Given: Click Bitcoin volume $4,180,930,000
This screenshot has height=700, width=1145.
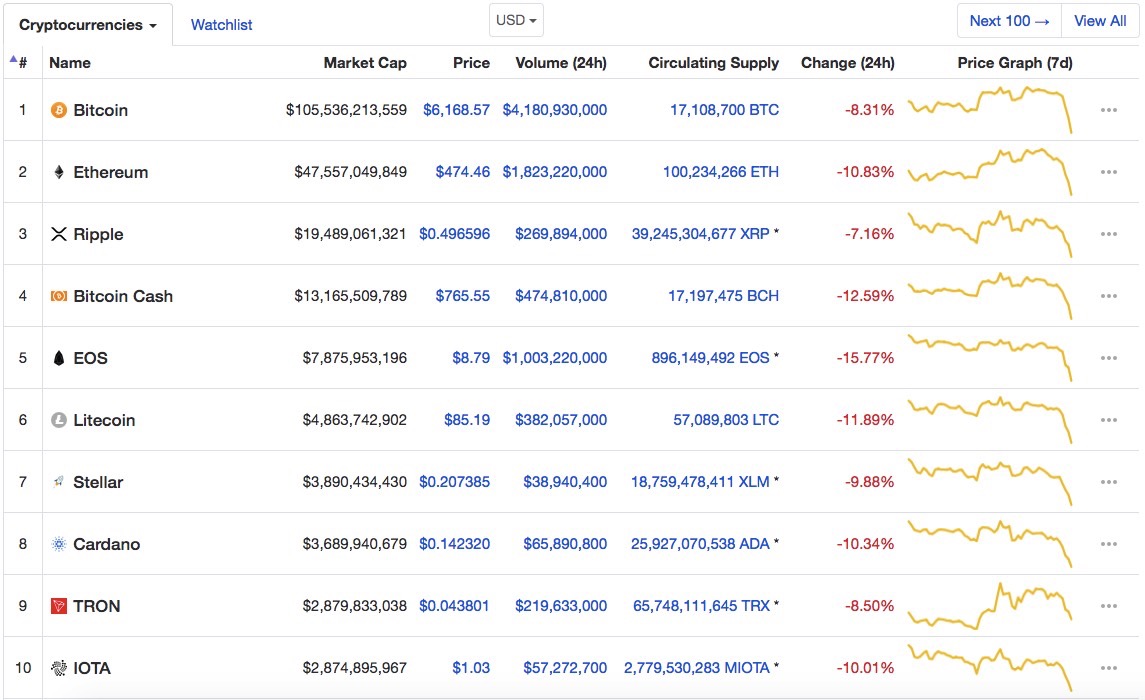Looking at the screenshot, I should 555,110.
